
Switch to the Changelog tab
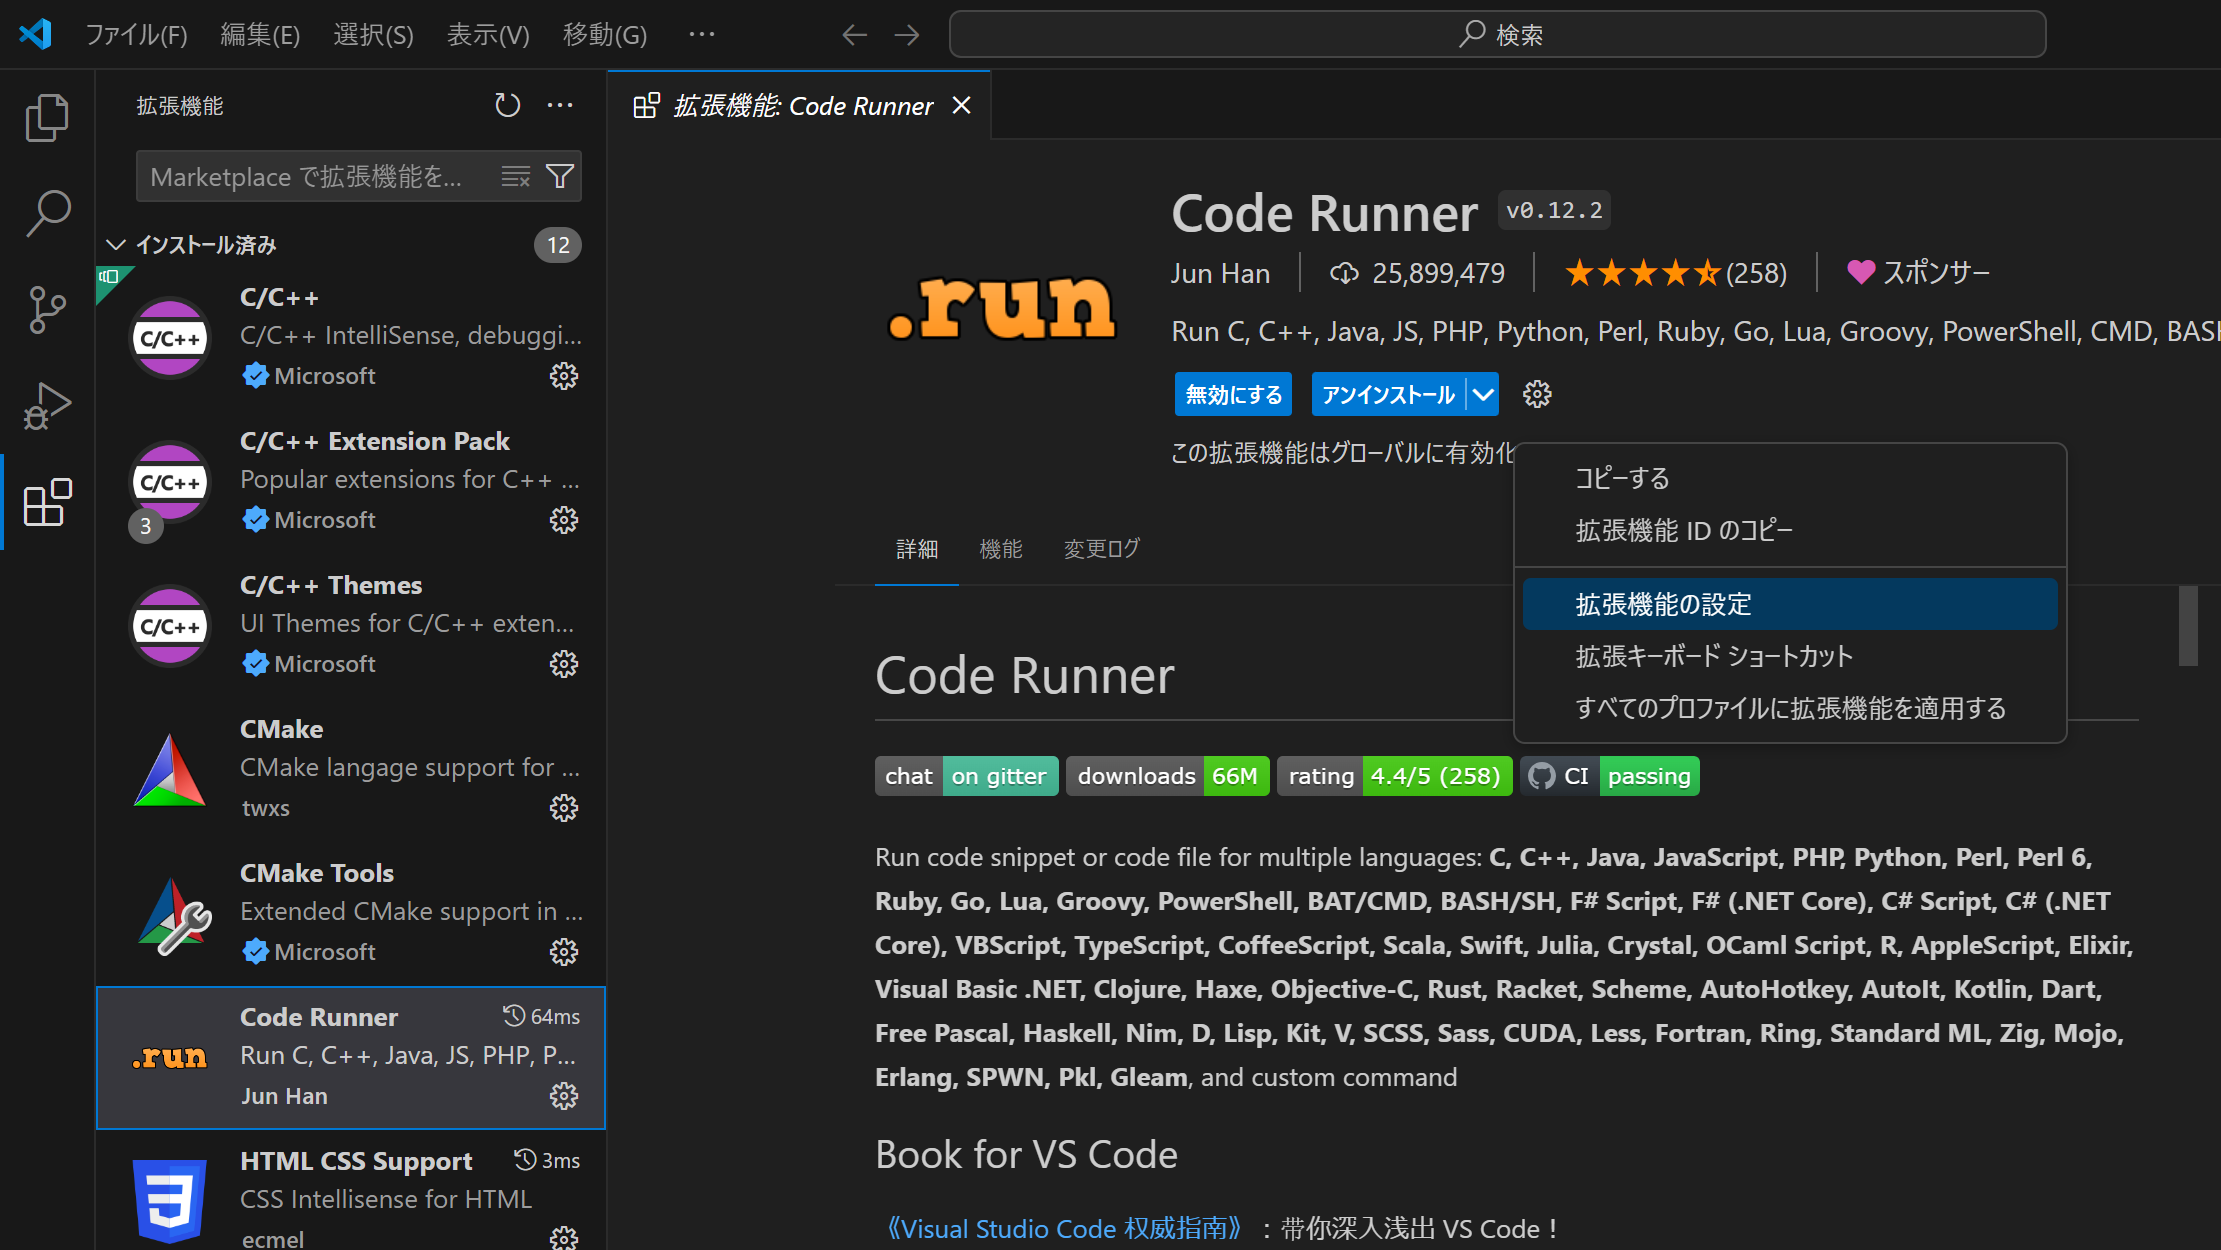click(1102, 549)
